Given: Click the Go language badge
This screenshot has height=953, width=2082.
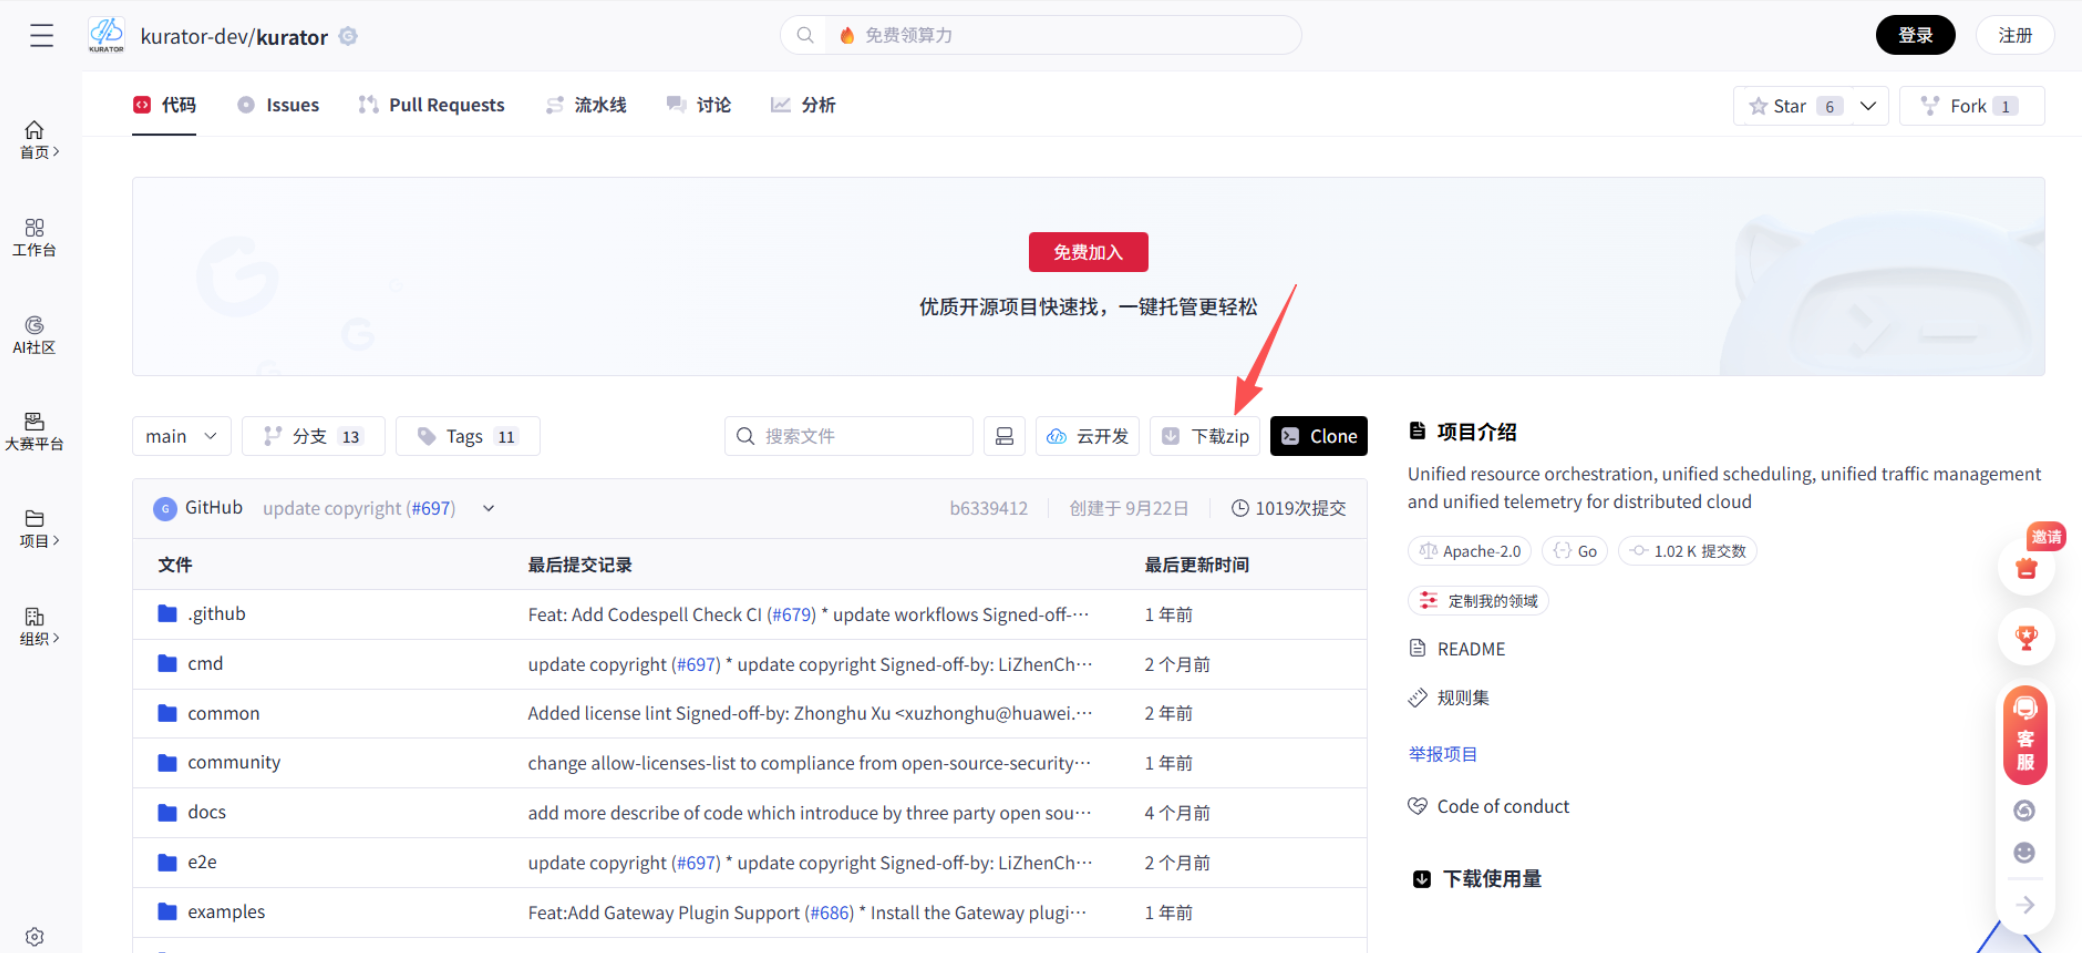Looking at the screenshot, I should point(1575,551).
